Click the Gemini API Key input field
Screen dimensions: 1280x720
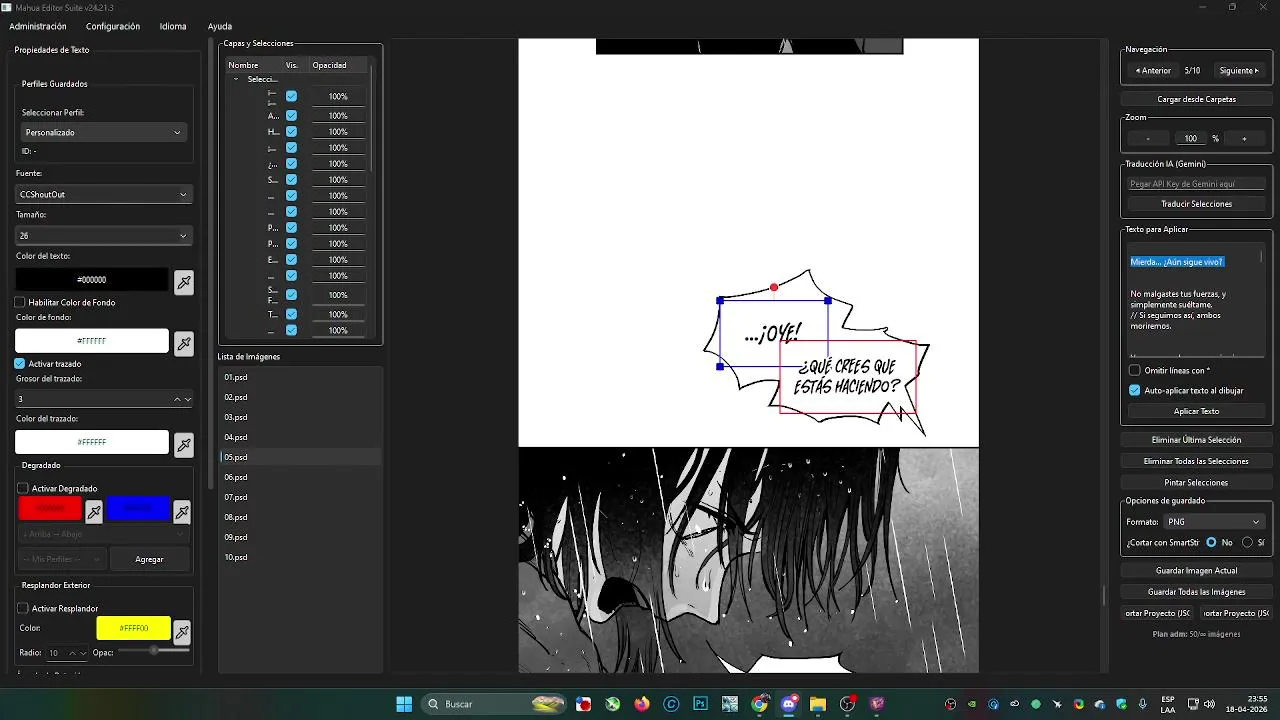[1196, 184]
